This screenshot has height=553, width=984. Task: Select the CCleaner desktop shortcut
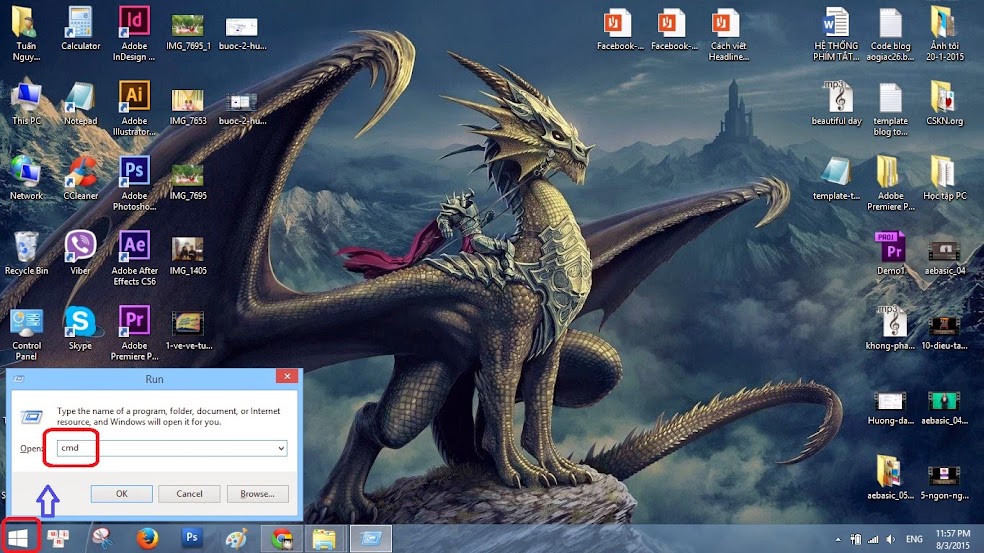click(80, 178)
